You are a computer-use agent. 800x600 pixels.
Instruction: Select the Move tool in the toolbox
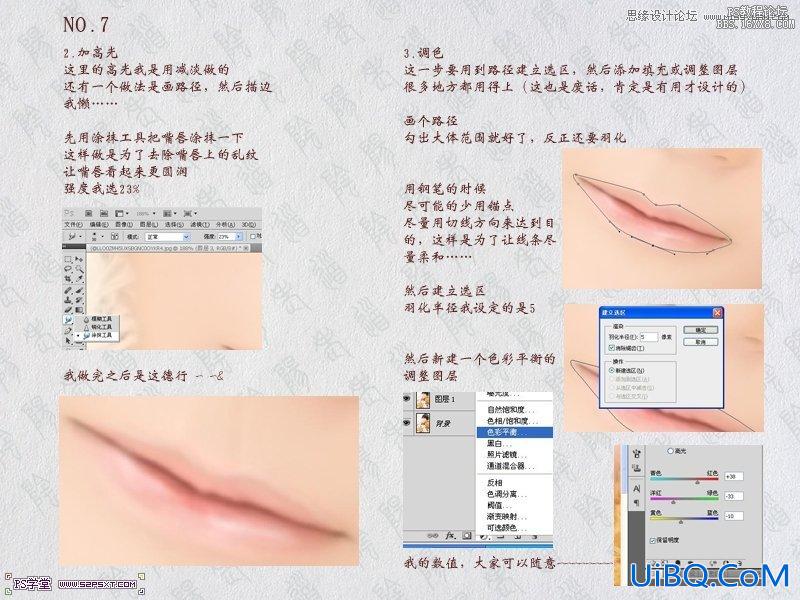(79, 259)
